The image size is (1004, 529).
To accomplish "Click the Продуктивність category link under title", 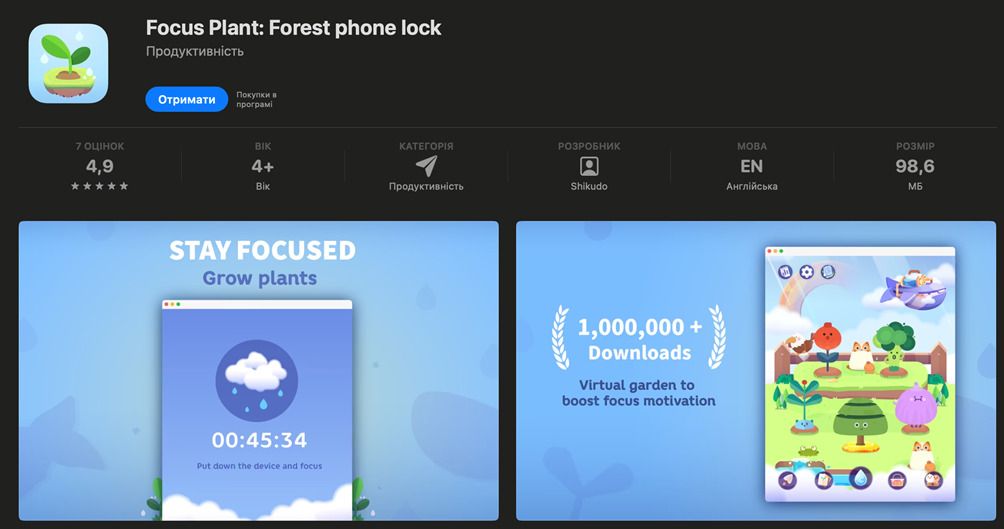I will pos(195,51).
